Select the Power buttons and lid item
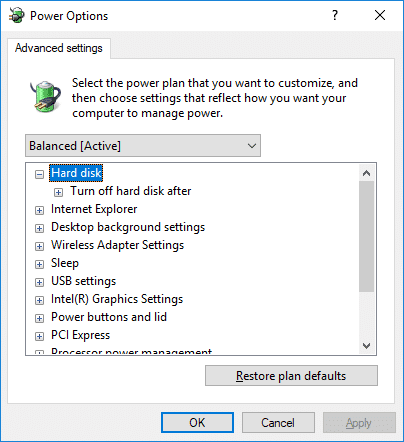The image size is (404, 442). click(109, 317)
